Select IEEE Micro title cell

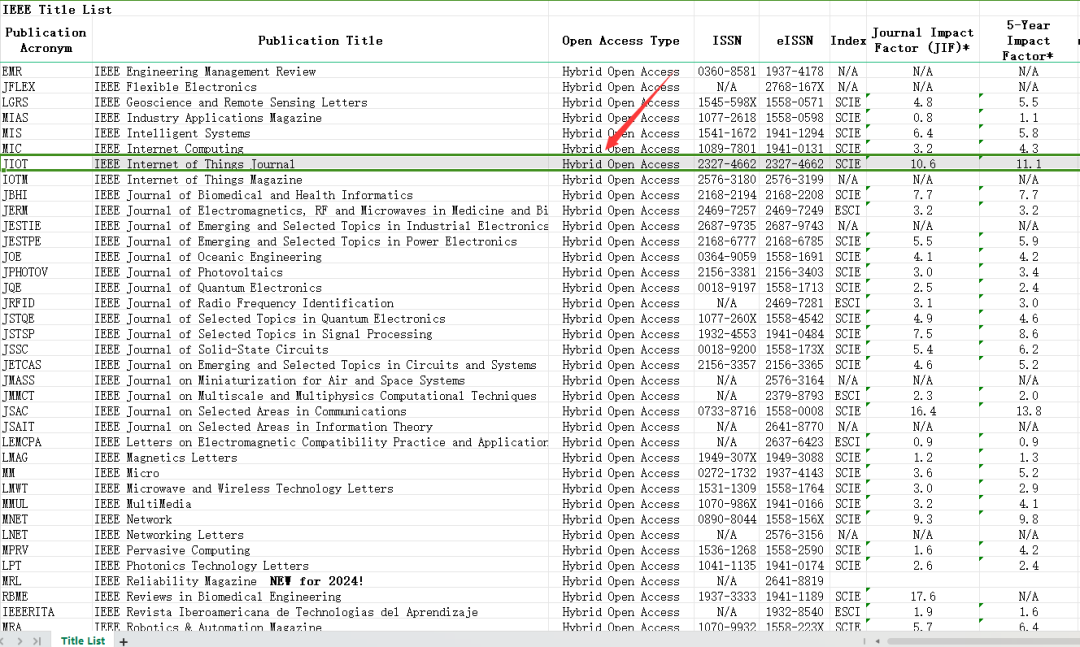(320, 473)
